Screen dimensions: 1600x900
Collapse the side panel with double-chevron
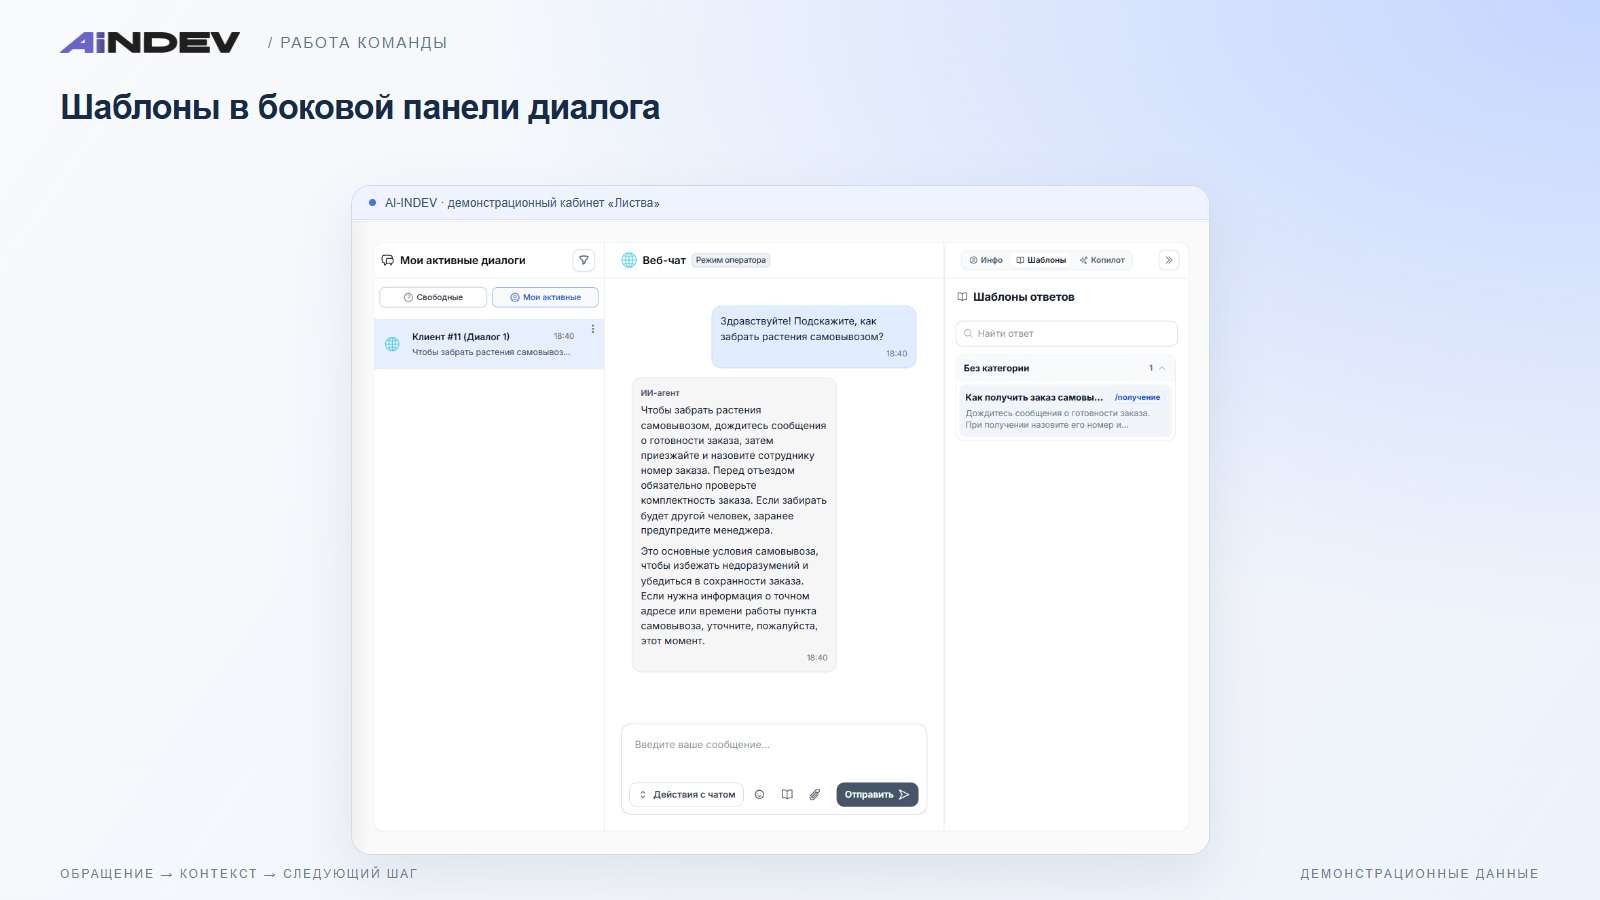click(x=1169, y=260)
